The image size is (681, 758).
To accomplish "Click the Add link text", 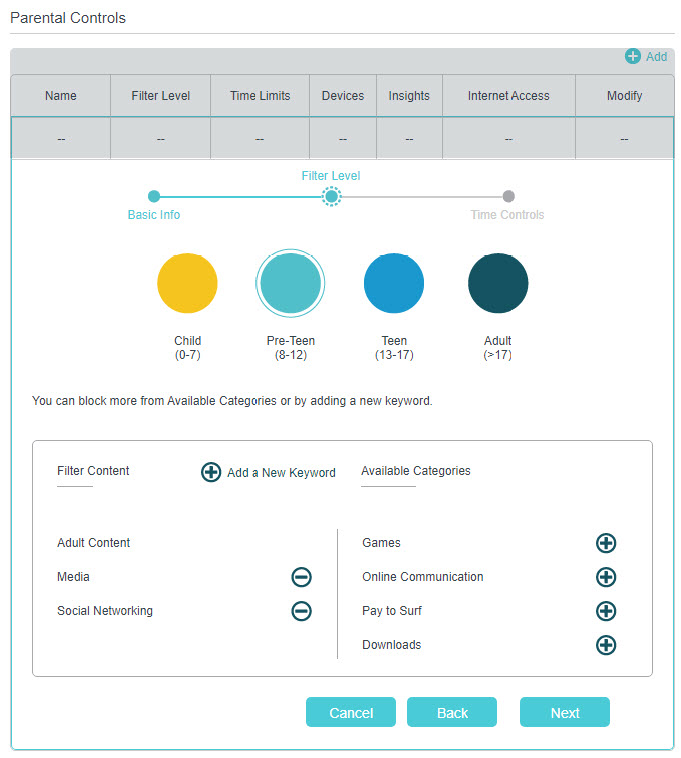I will point(656,57).
